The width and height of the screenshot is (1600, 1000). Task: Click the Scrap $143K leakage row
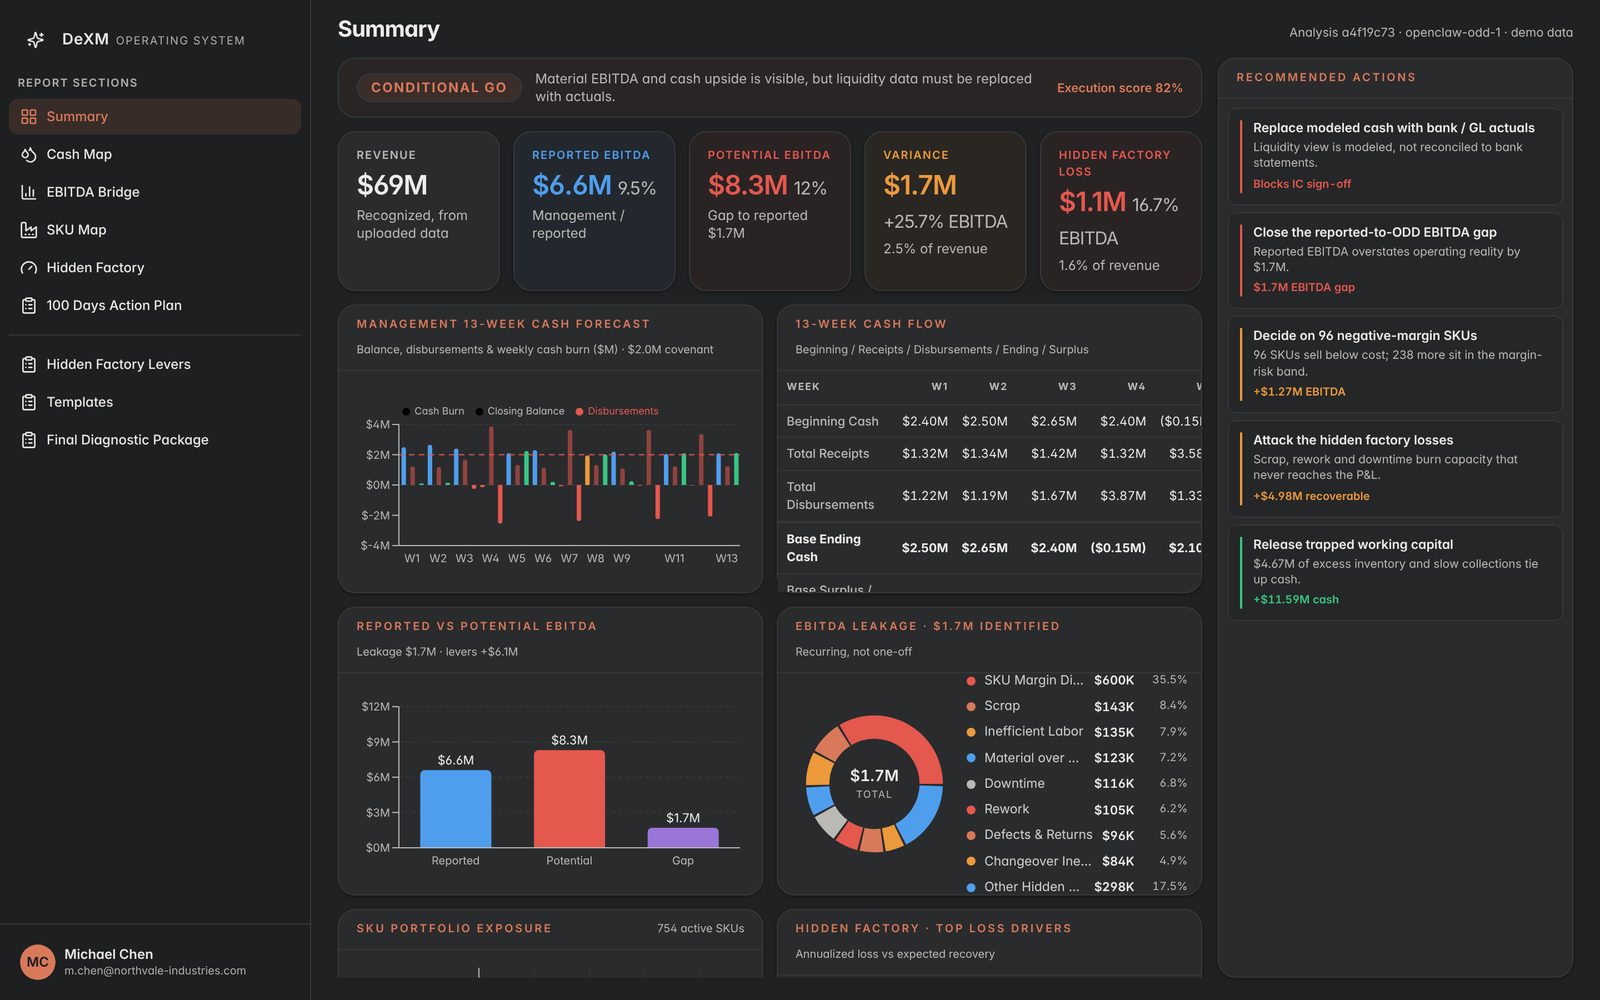[1076, 706]
